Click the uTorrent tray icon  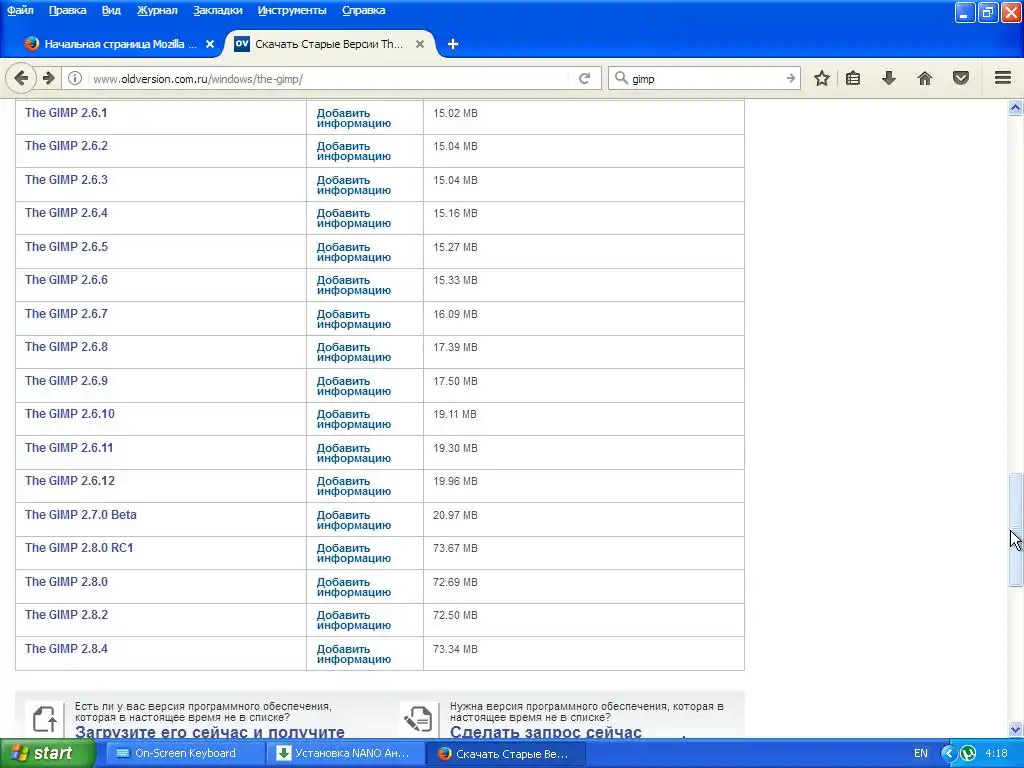tap(968, 753)
